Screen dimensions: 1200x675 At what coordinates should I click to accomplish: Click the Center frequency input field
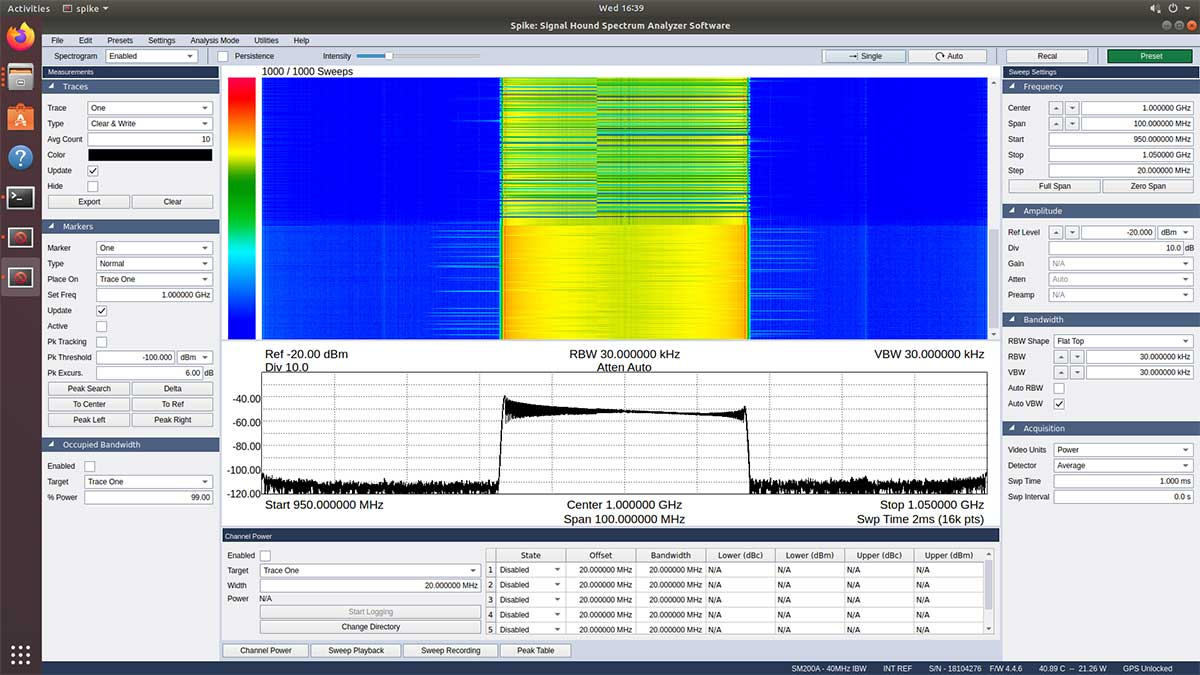(1137, 108)
